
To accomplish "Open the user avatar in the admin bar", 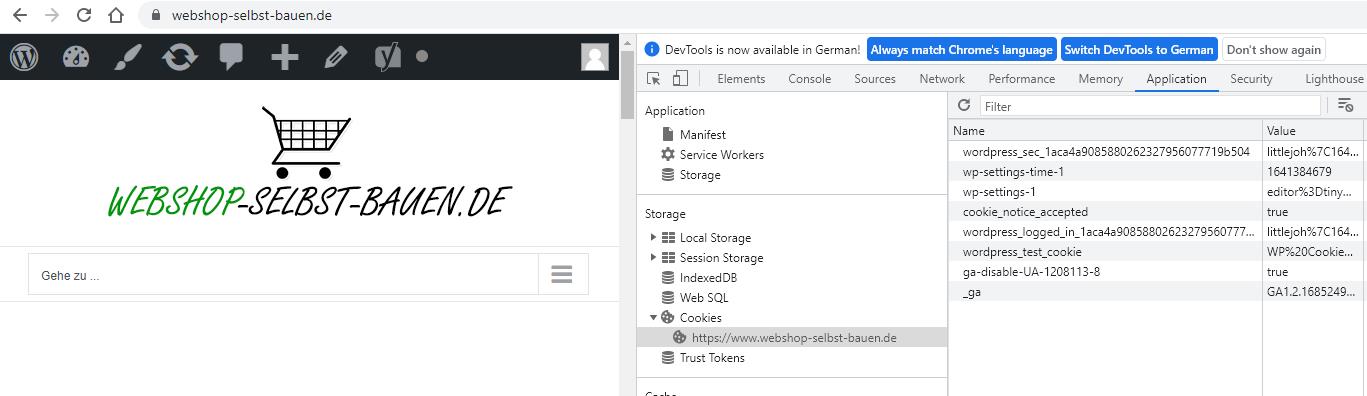I will pyautogui.click(x=595, y=57).
